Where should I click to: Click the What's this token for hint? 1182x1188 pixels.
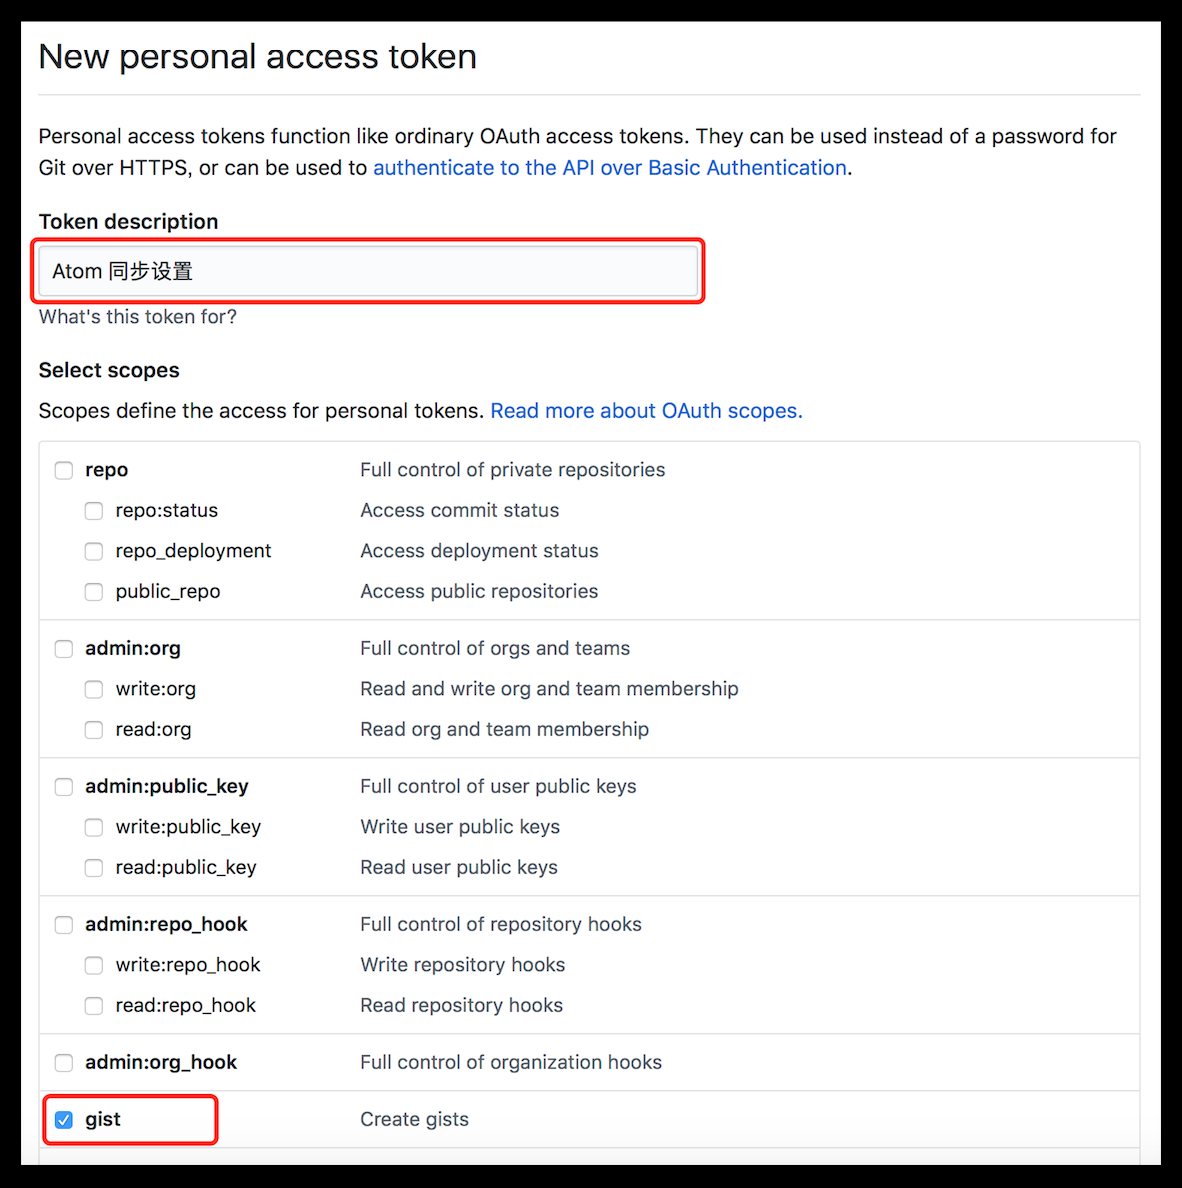point(137,317)
